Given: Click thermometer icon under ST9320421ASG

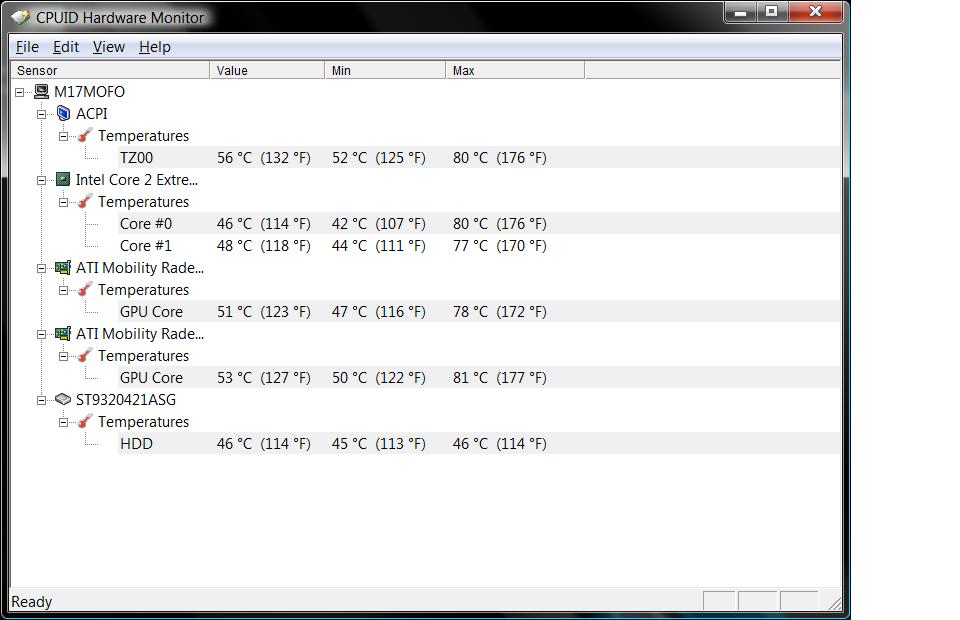Looking at the screenshot, I should [x=85, y=422].
